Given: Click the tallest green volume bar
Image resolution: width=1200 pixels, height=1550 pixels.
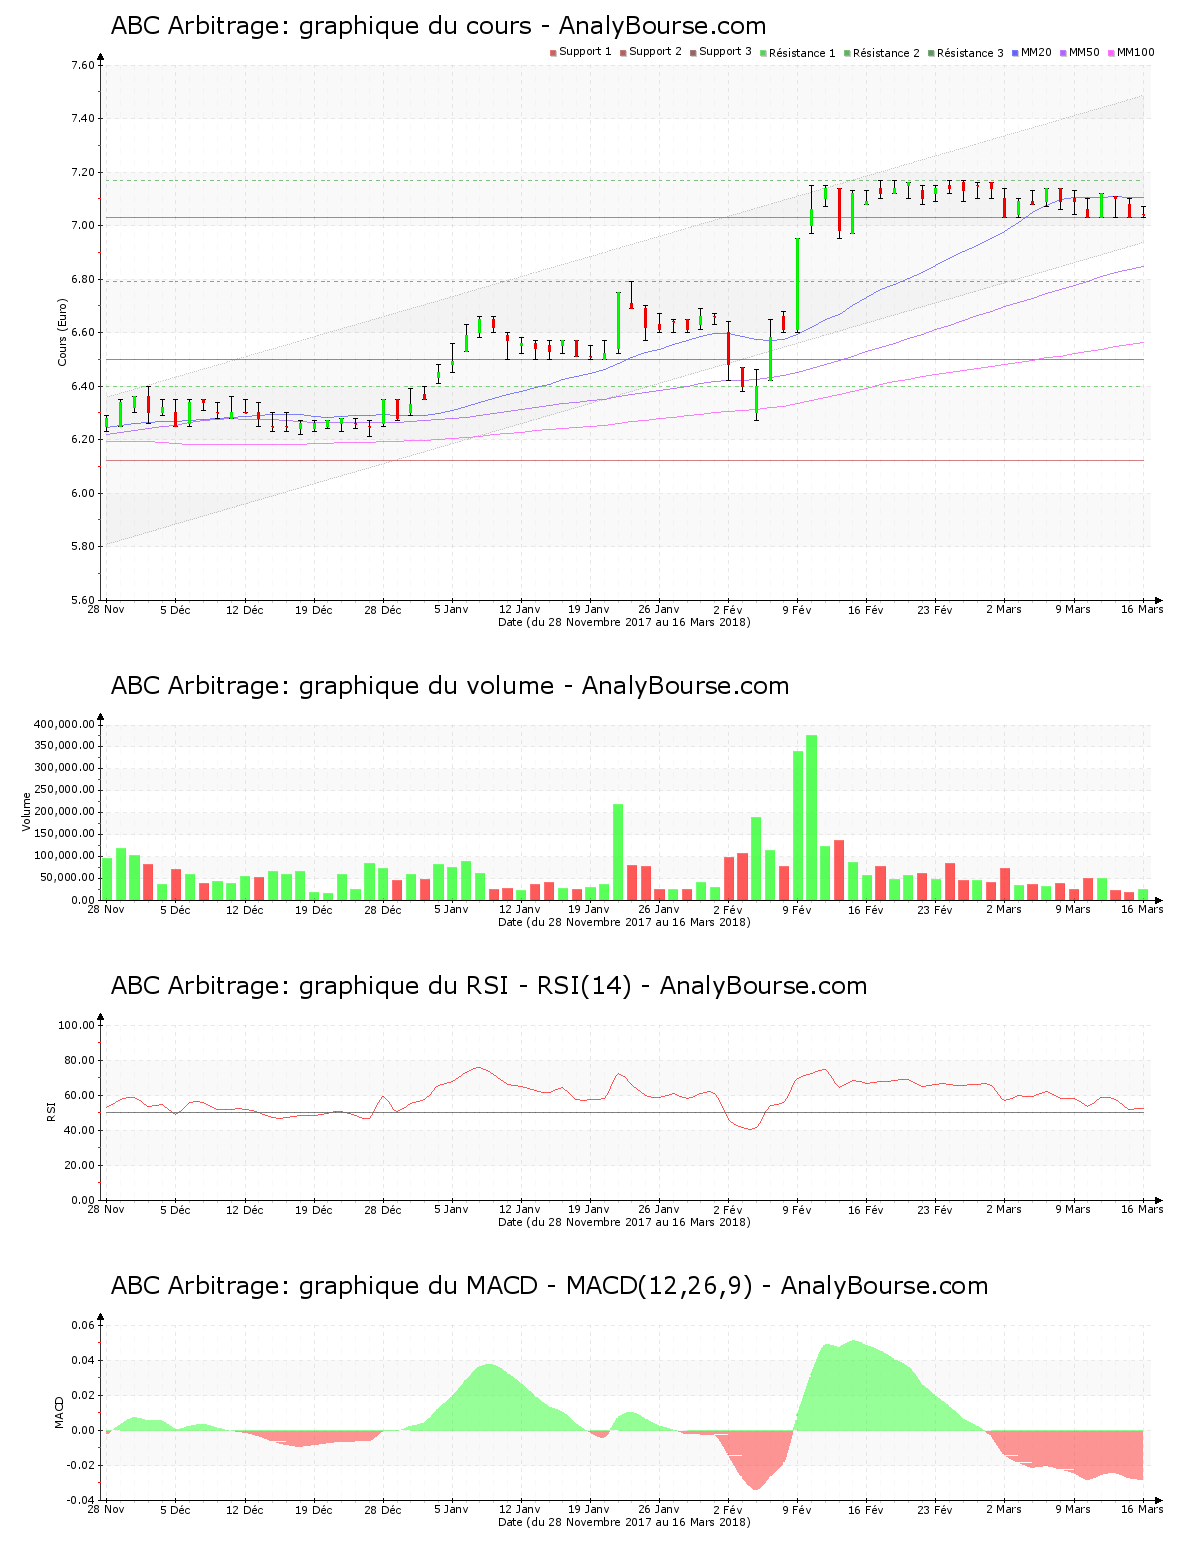Looking at the screenshot, I should (812, 817).
